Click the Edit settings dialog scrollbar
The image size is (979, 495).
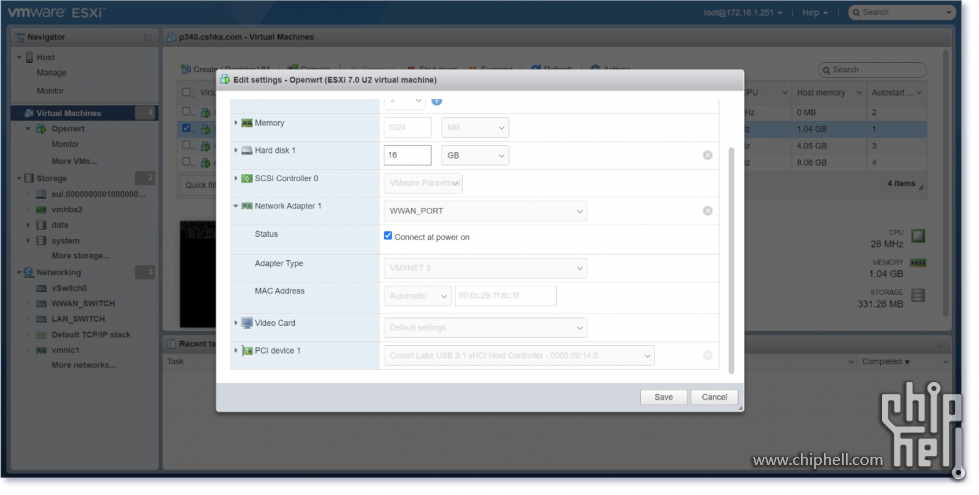click(731, 260)
